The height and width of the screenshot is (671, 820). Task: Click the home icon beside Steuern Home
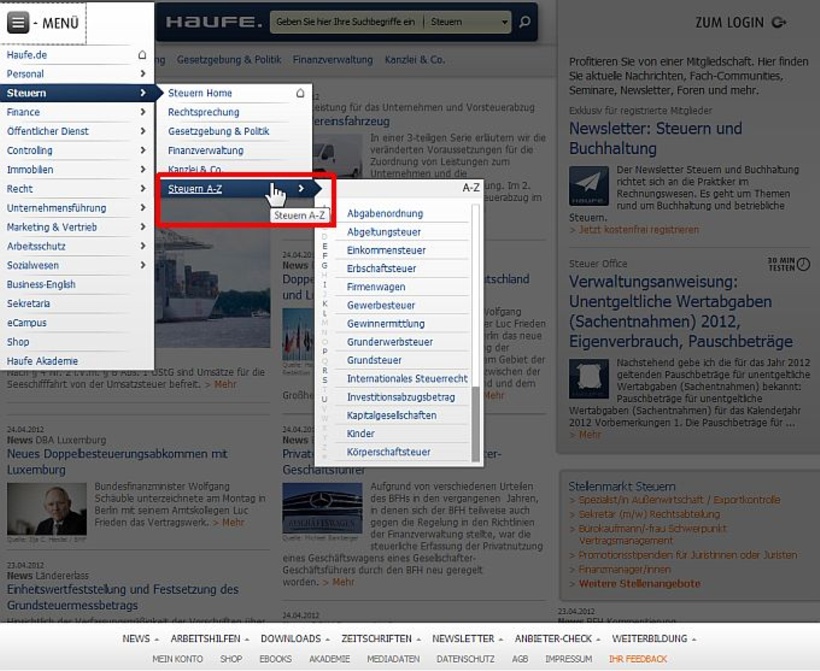[x=300, y=93]
